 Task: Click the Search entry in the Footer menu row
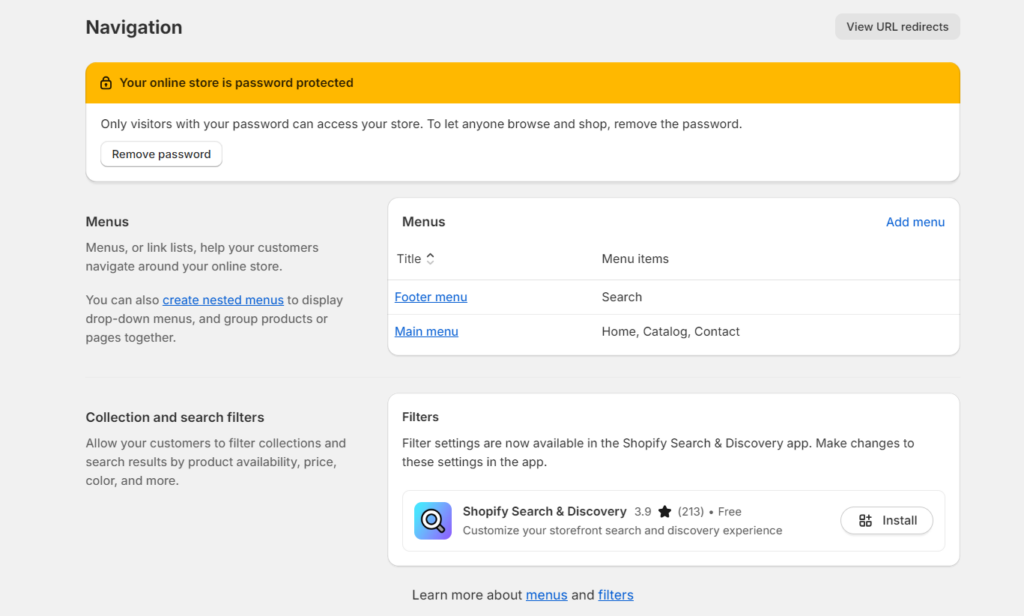(x=621, y=296)
